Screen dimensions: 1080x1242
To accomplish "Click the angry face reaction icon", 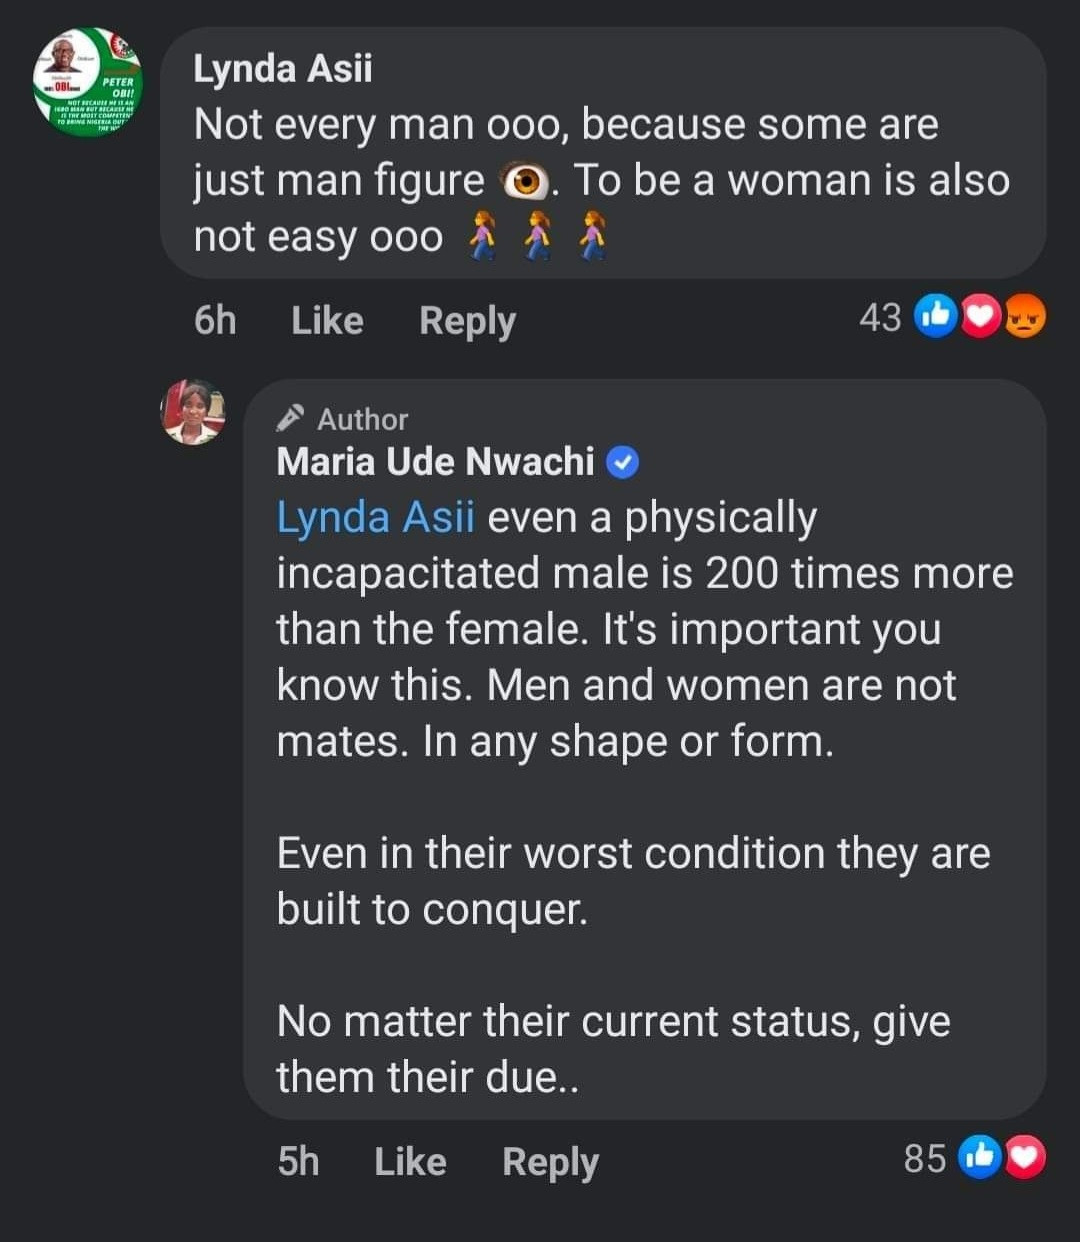I will 1025,317.
